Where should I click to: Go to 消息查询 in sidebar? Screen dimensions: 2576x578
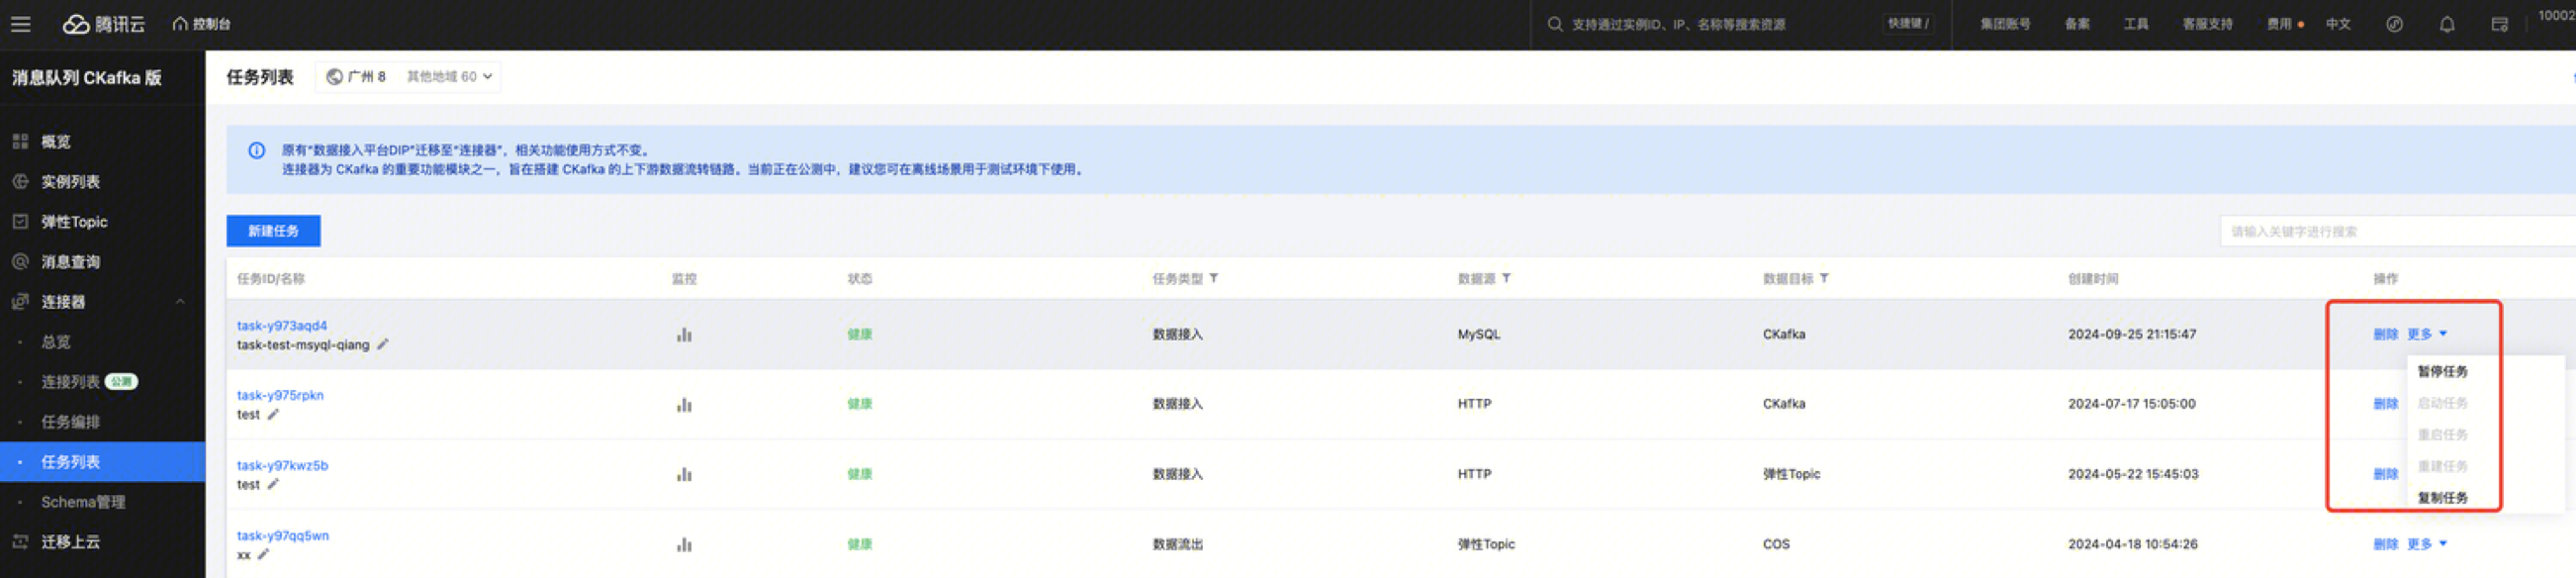tap(70, 262)
